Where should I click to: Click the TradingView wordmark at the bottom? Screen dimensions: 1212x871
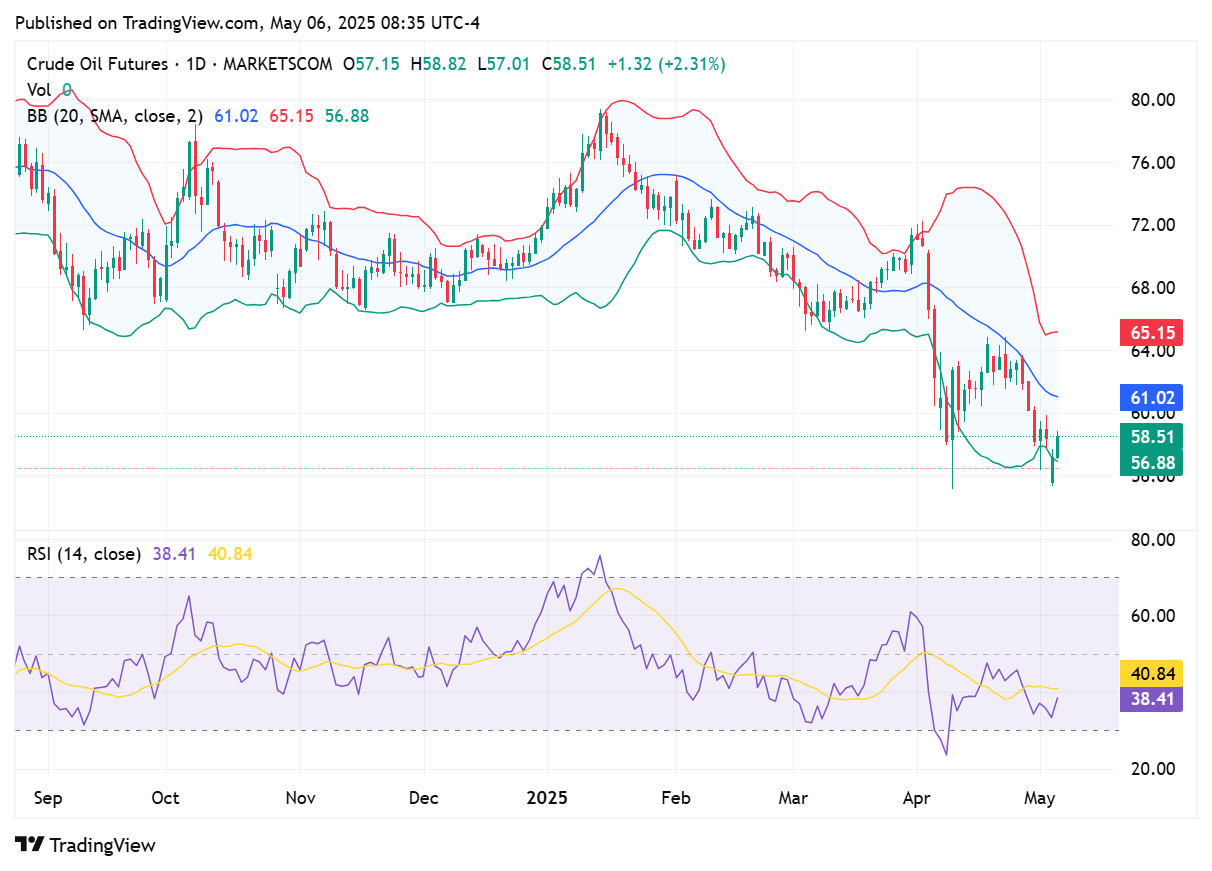(102, 845)
